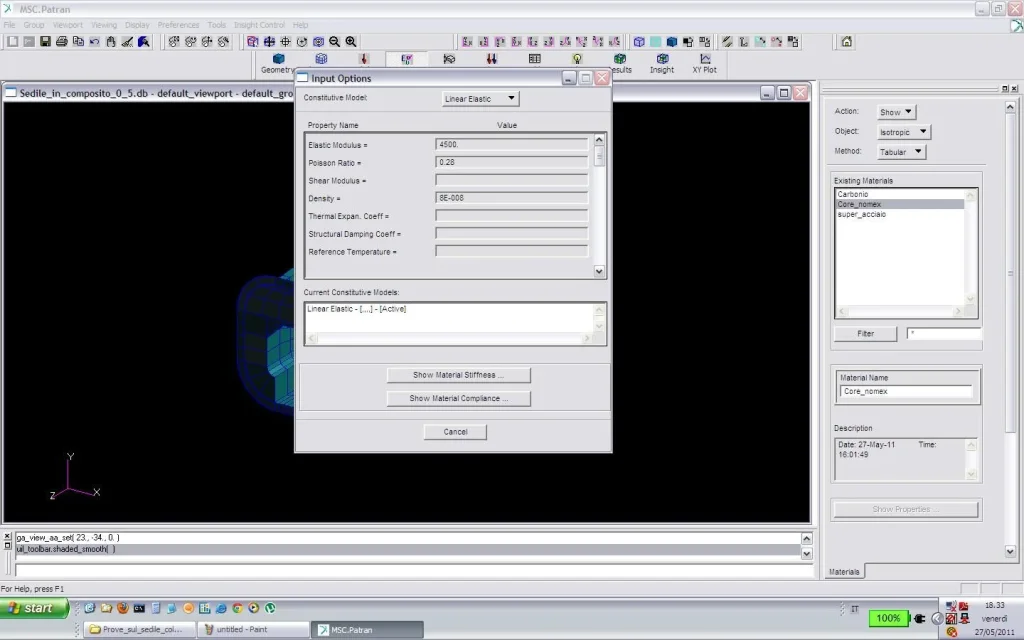This screenshot has height=640, width=1024.
Task: Click the Home icon in toolbar
Action: click(x=846, y=42)
